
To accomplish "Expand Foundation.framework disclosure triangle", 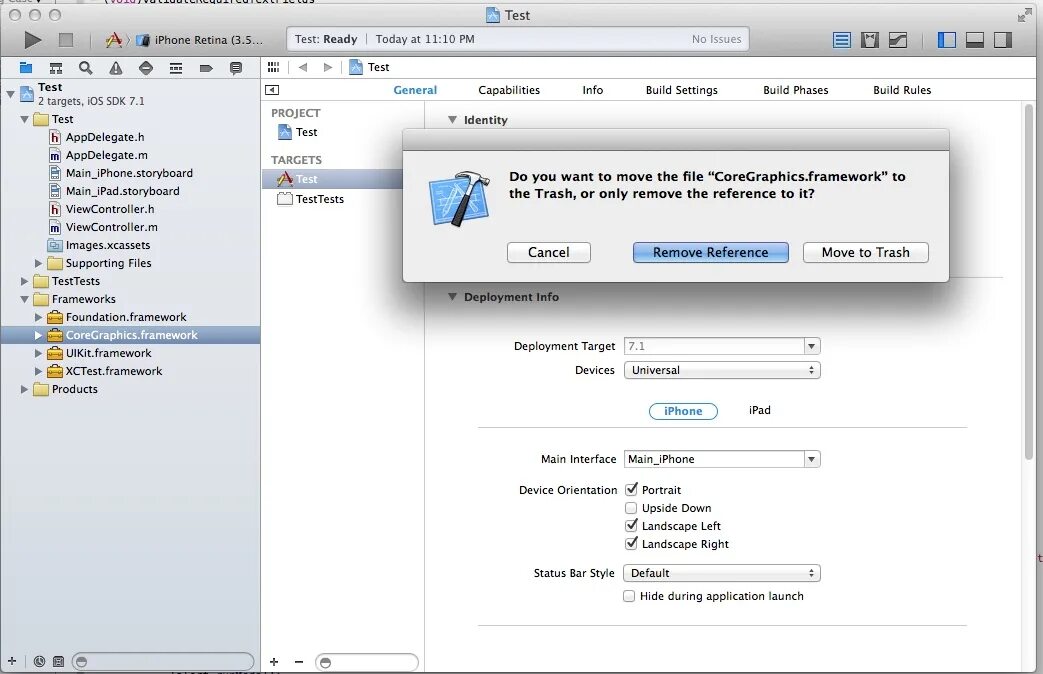I will 39,317.
